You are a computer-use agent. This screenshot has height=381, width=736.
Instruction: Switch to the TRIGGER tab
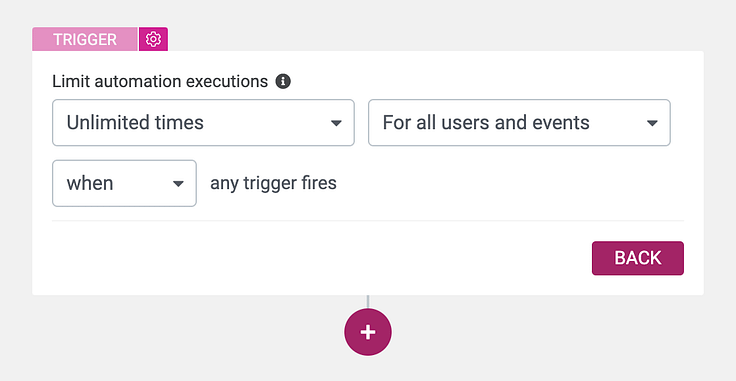pyautogui.click(x=85, y=39)
